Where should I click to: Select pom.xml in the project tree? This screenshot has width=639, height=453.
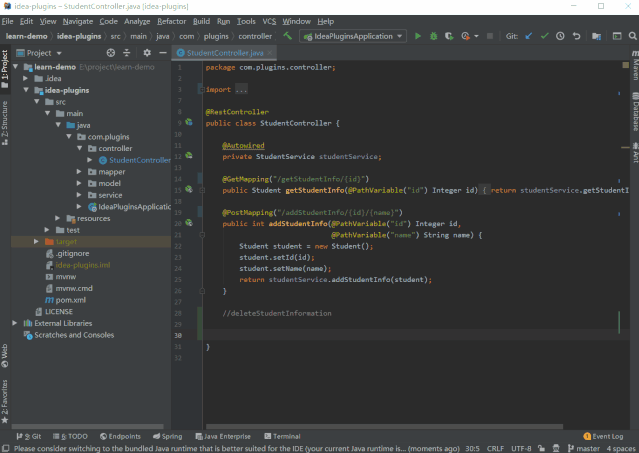(69, 299)
